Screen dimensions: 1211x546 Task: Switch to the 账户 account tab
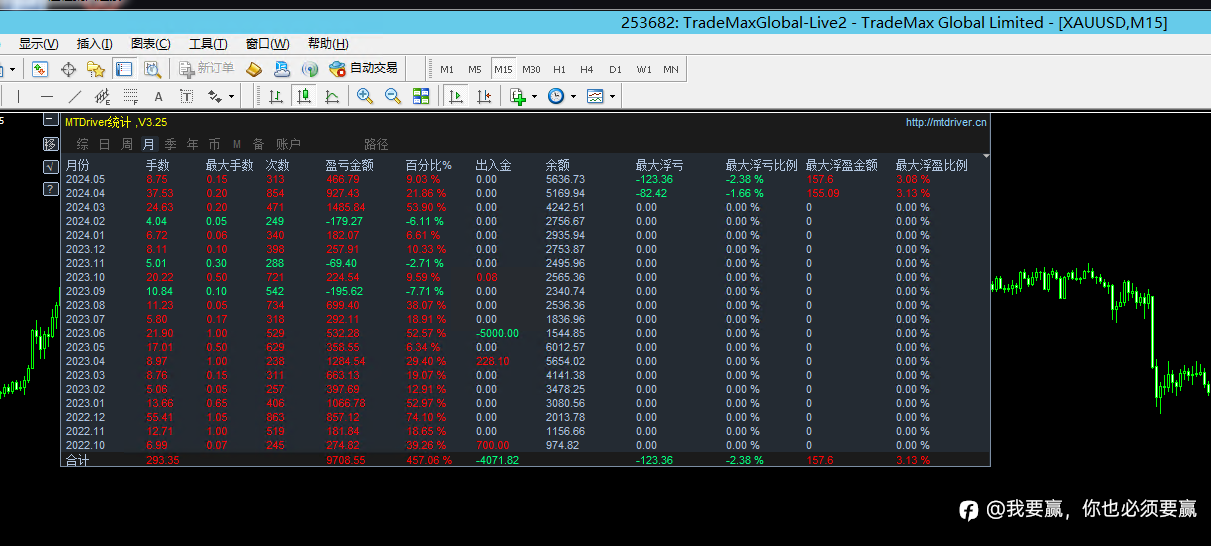click(x=288, y=144)
